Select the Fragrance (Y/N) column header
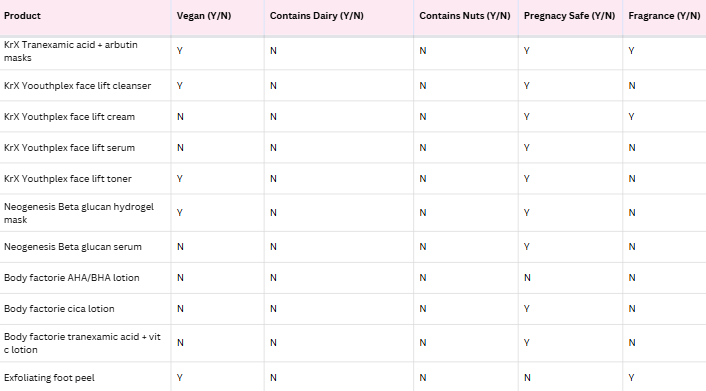Image resolution: width=706 pixels, height=391 pixels. point(664,16)
